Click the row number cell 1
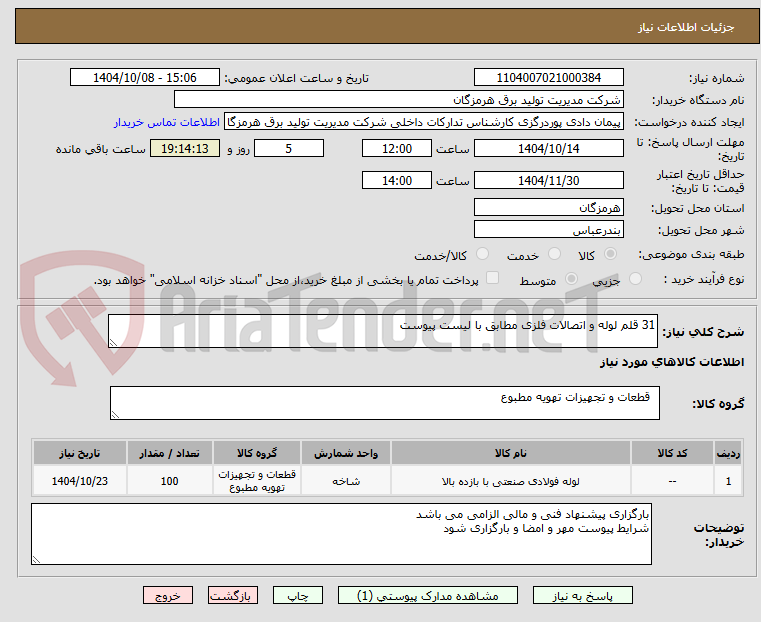This screenshot has height=622, width=761. pos(728,481)
